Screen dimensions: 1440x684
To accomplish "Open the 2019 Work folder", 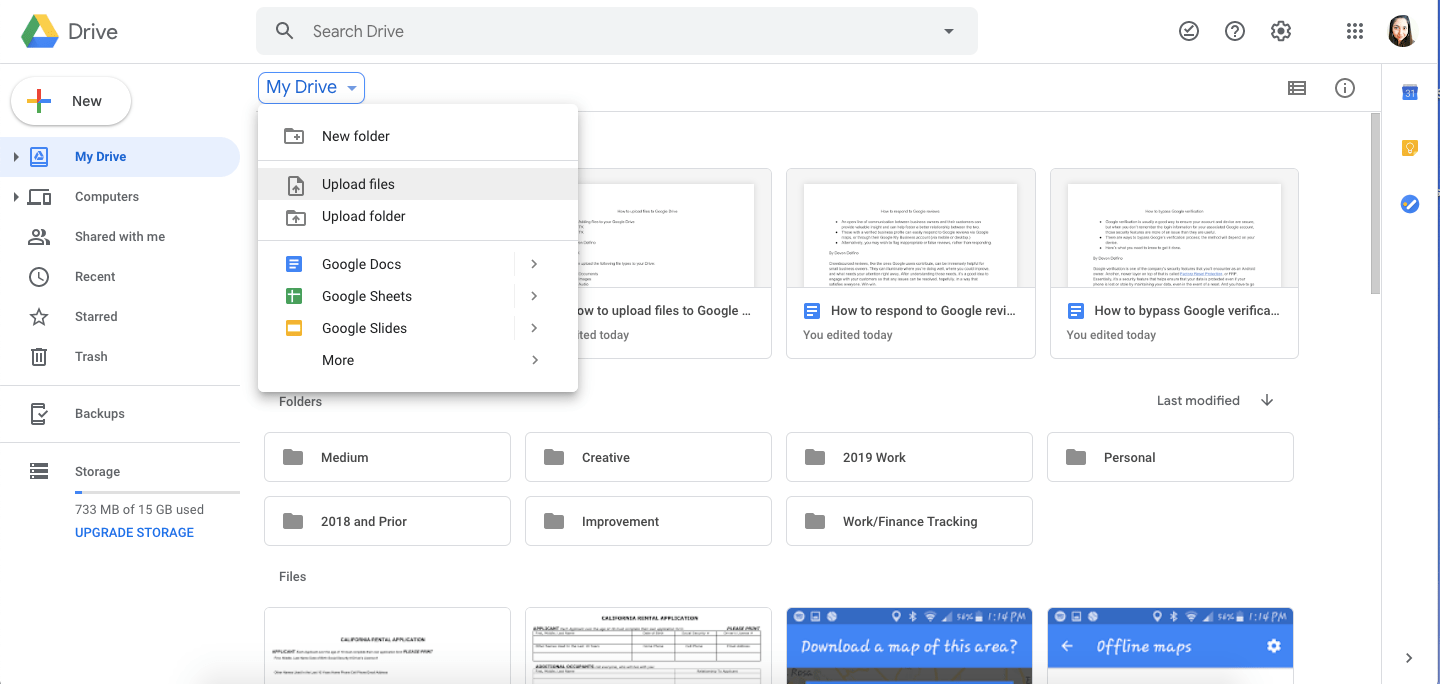I will (x=909, y=457).
